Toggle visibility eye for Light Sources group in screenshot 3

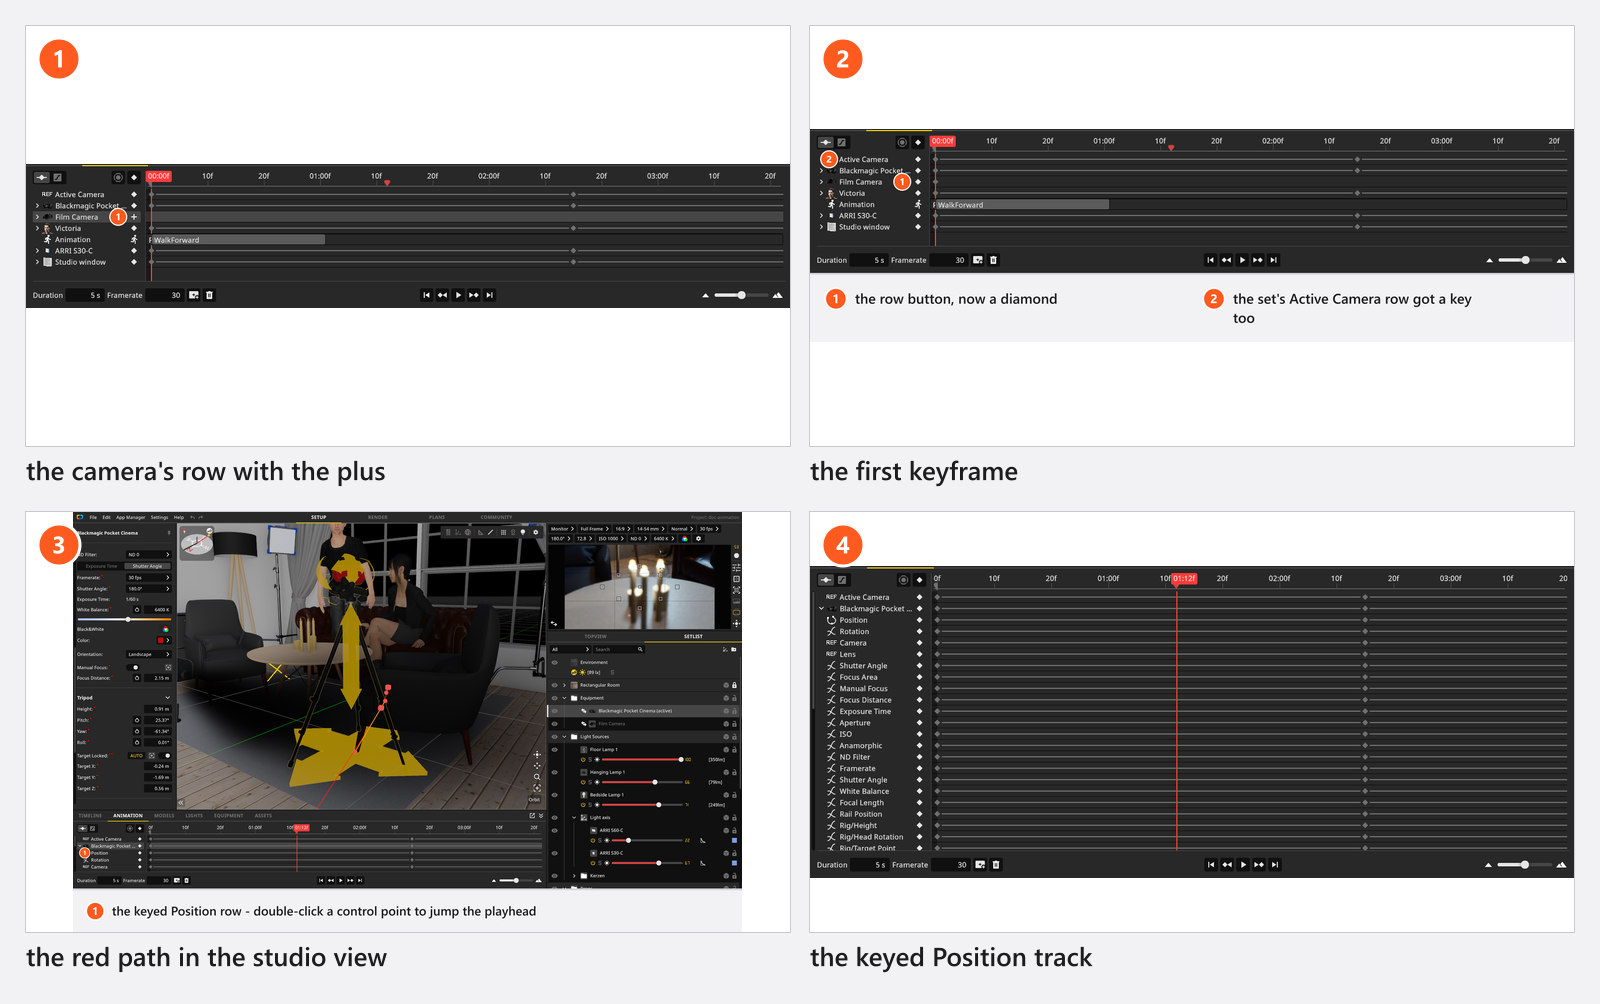555,737
